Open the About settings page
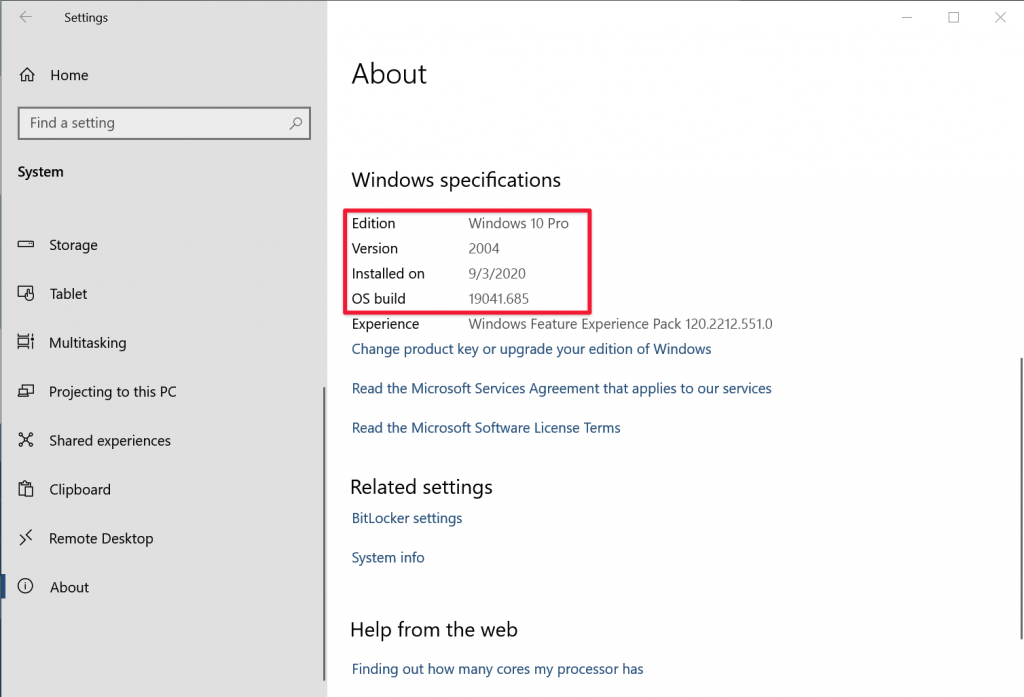This screenshot has height=697, width=1024. point(69,587)
